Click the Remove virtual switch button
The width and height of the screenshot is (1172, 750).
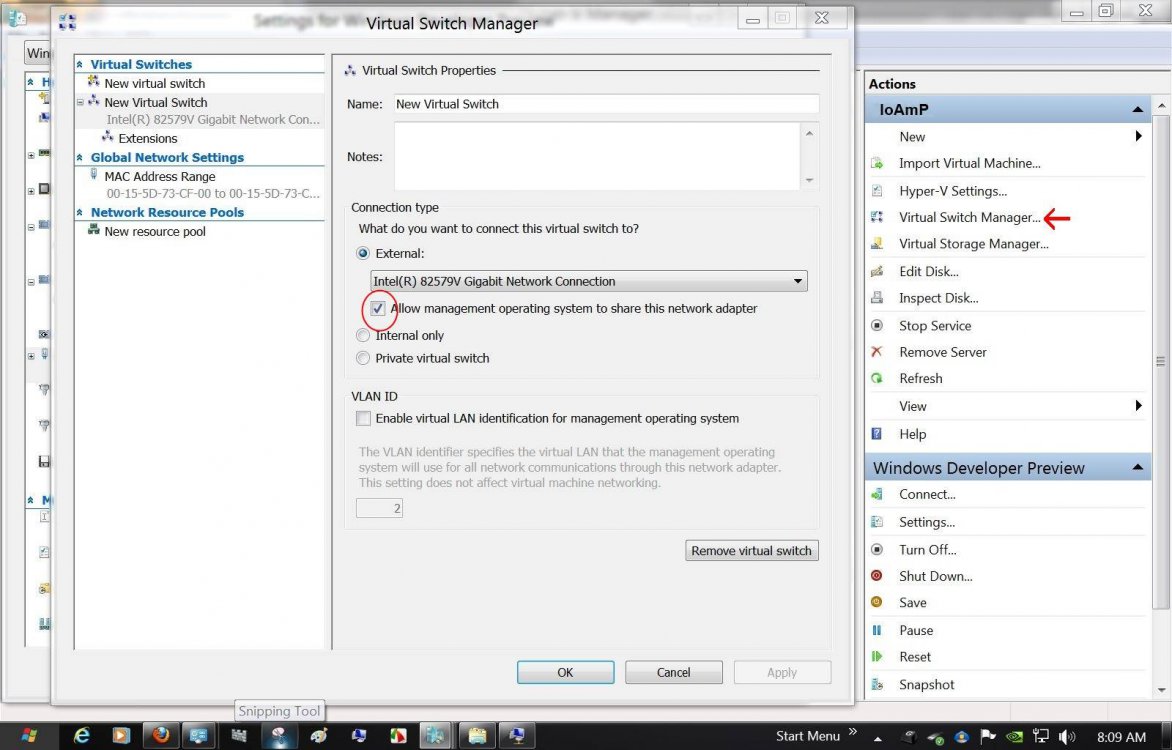pos(751,551)
